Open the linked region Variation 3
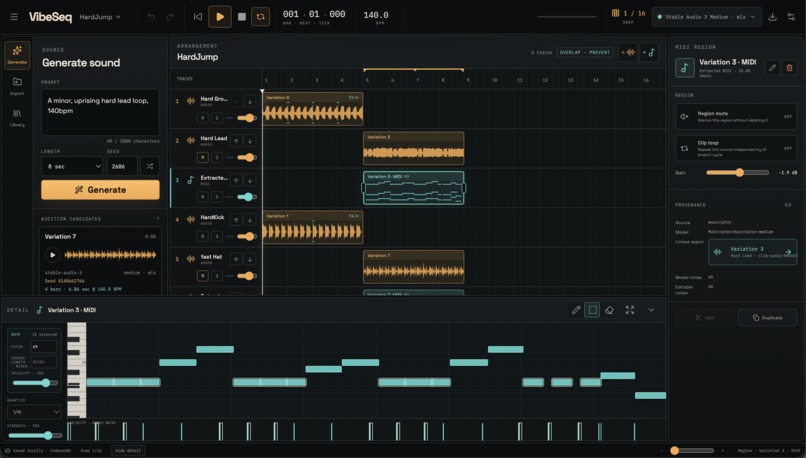Screen dimensions: 806x458 tap(753, 252)
